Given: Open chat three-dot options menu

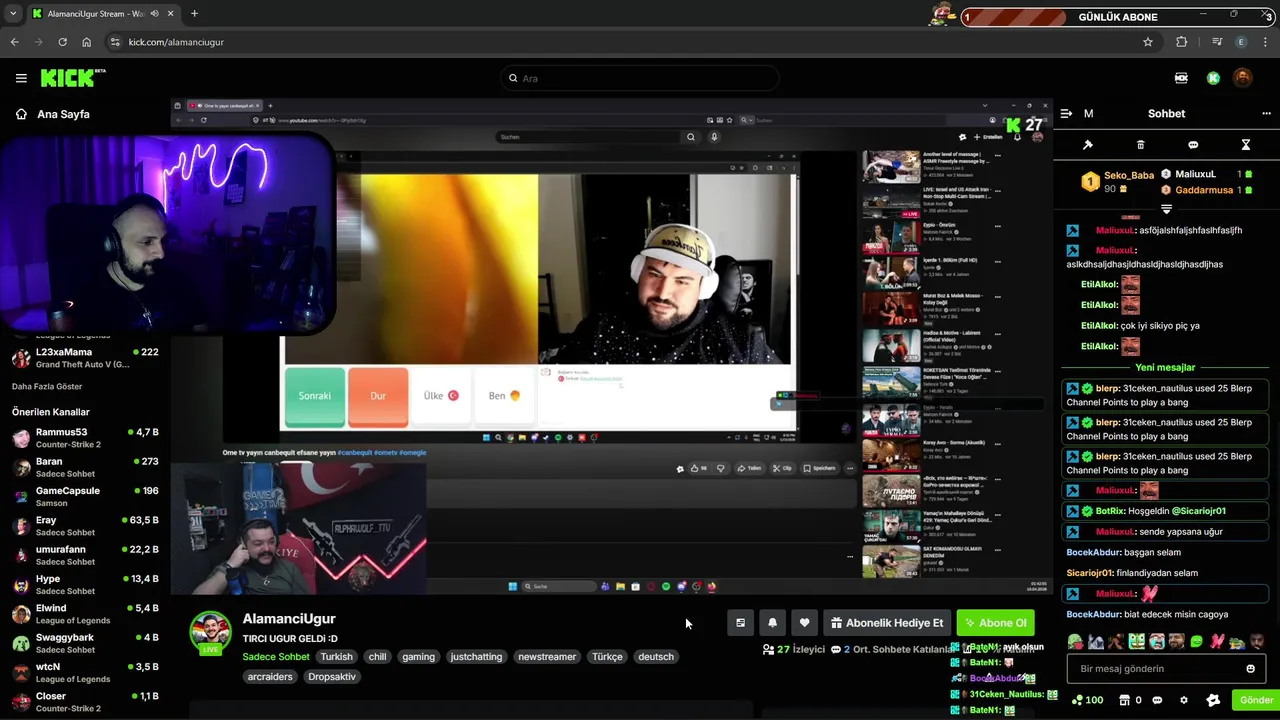Looking at the screenshot, I should pyautogui.click(x=1266, y=114).
